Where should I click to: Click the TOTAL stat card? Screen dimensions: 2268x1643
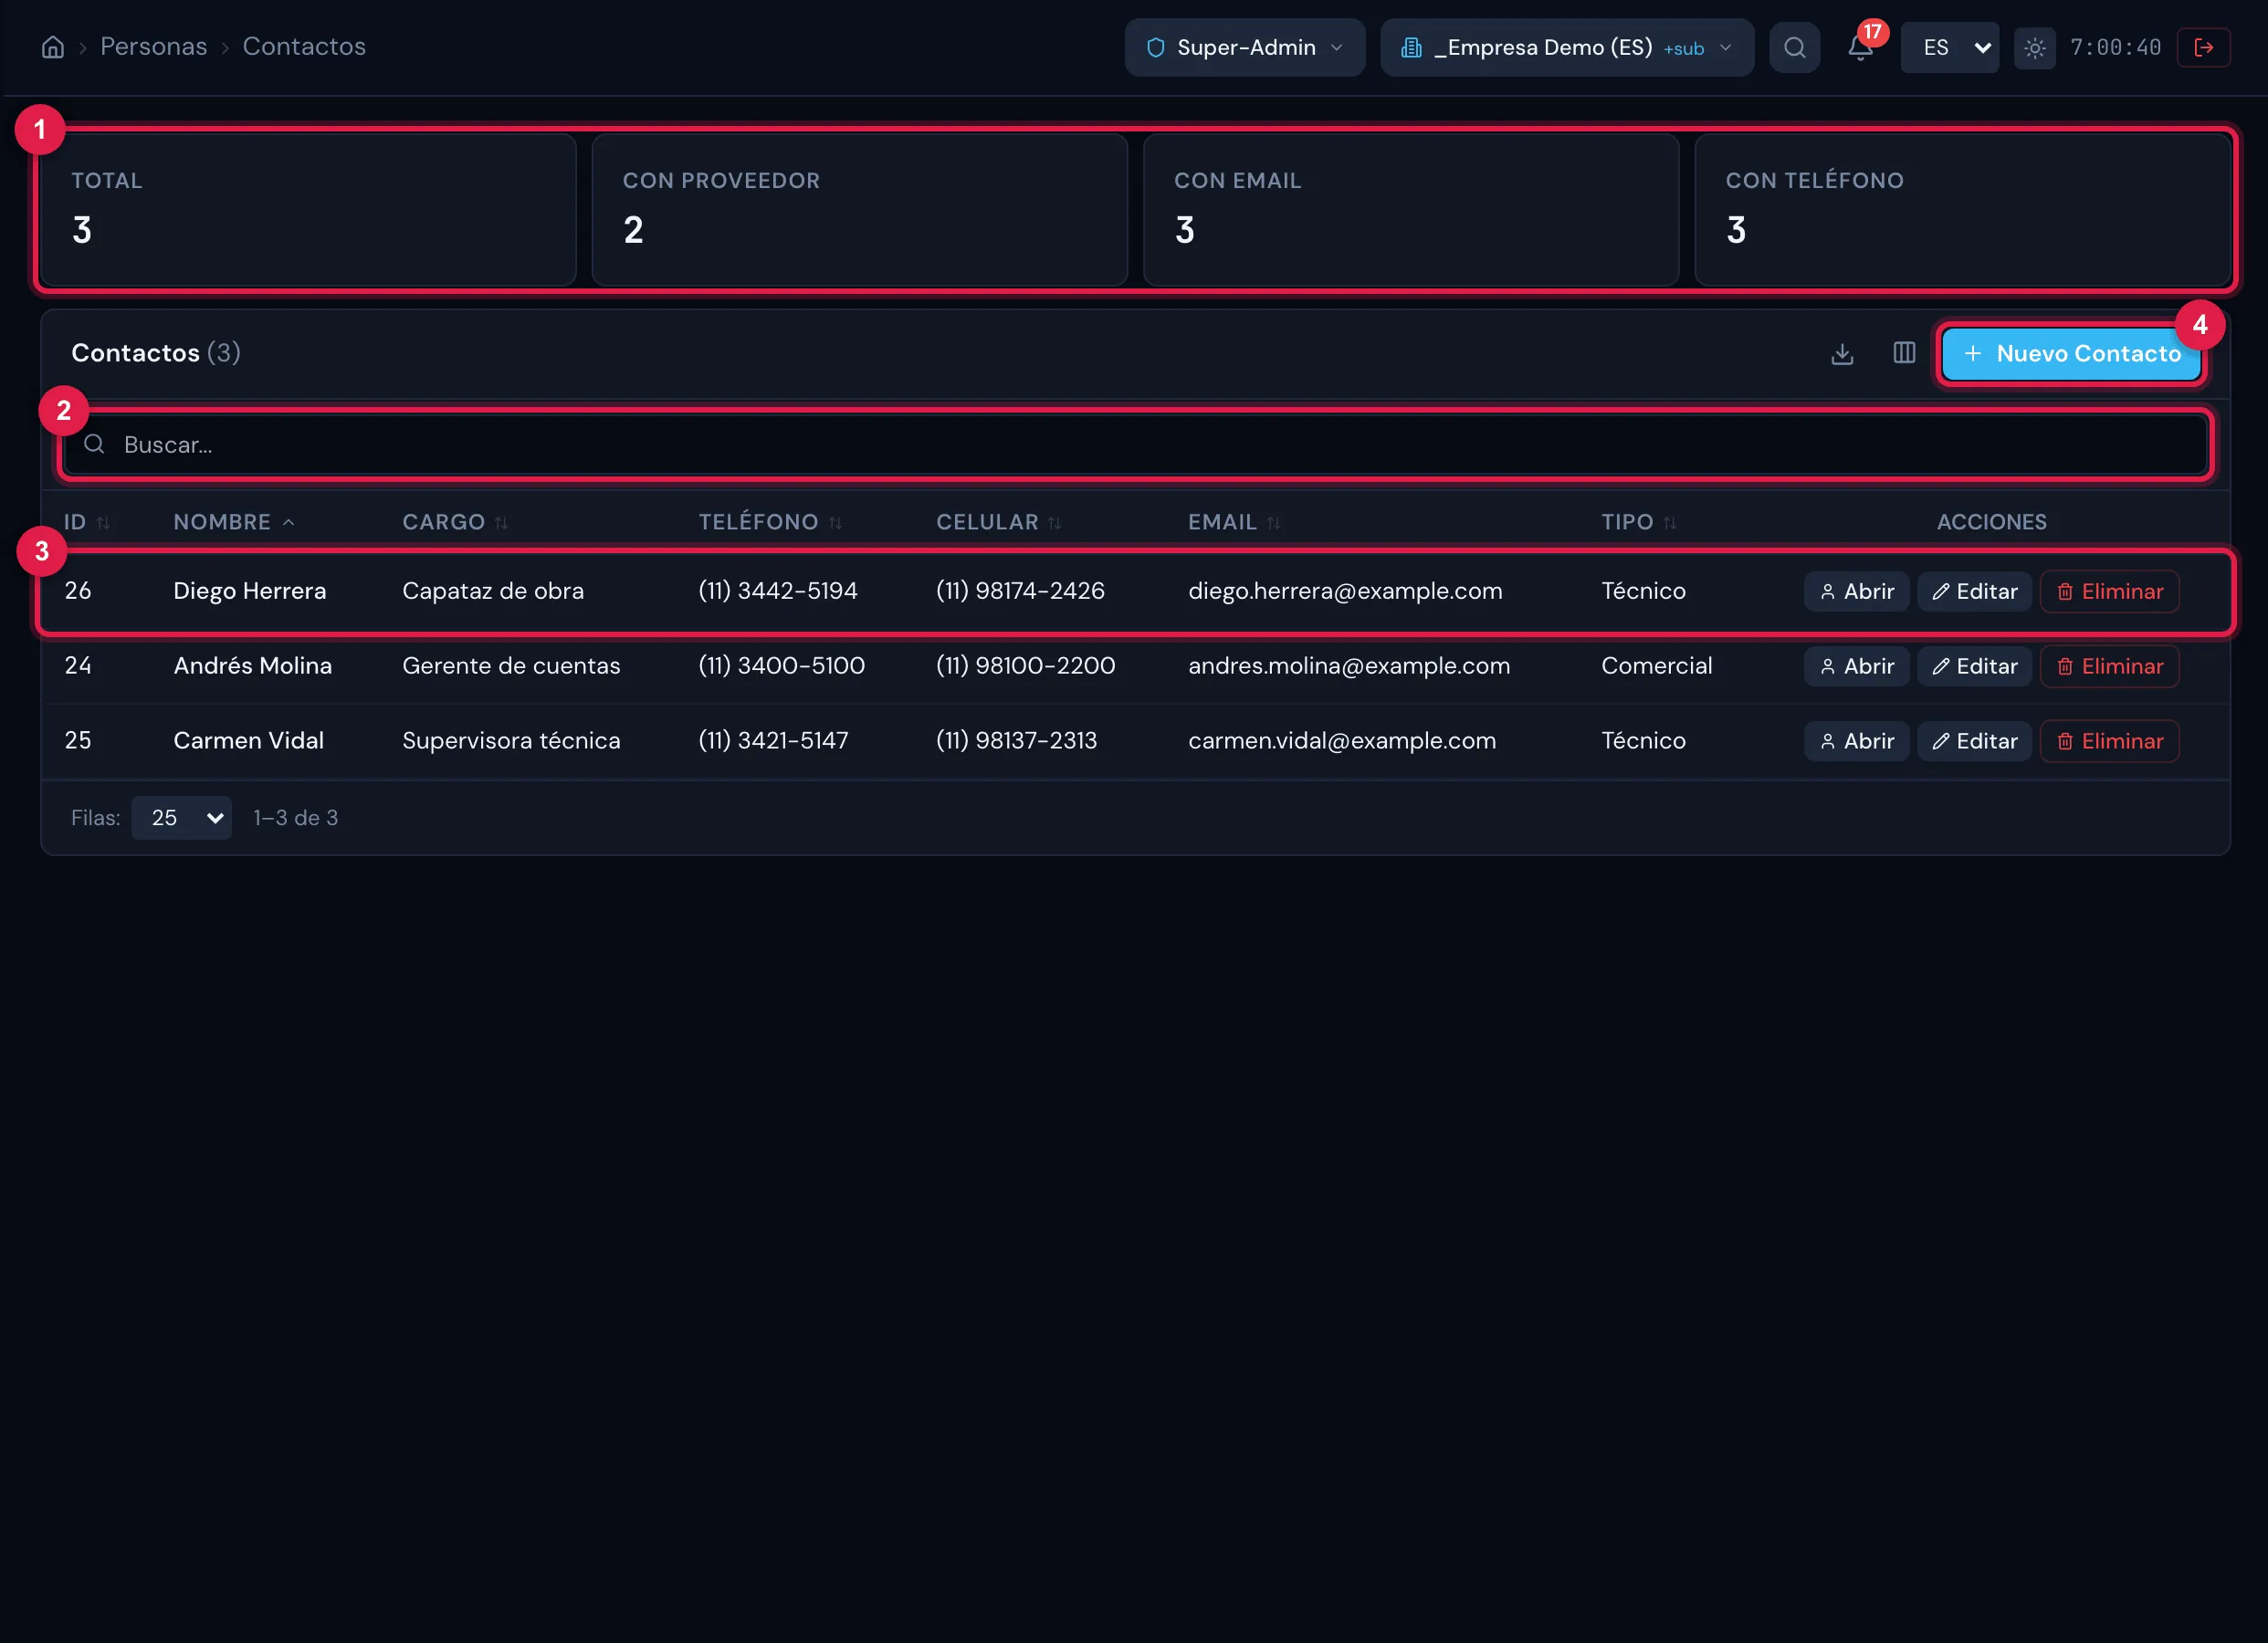click(x=308, y=210)
